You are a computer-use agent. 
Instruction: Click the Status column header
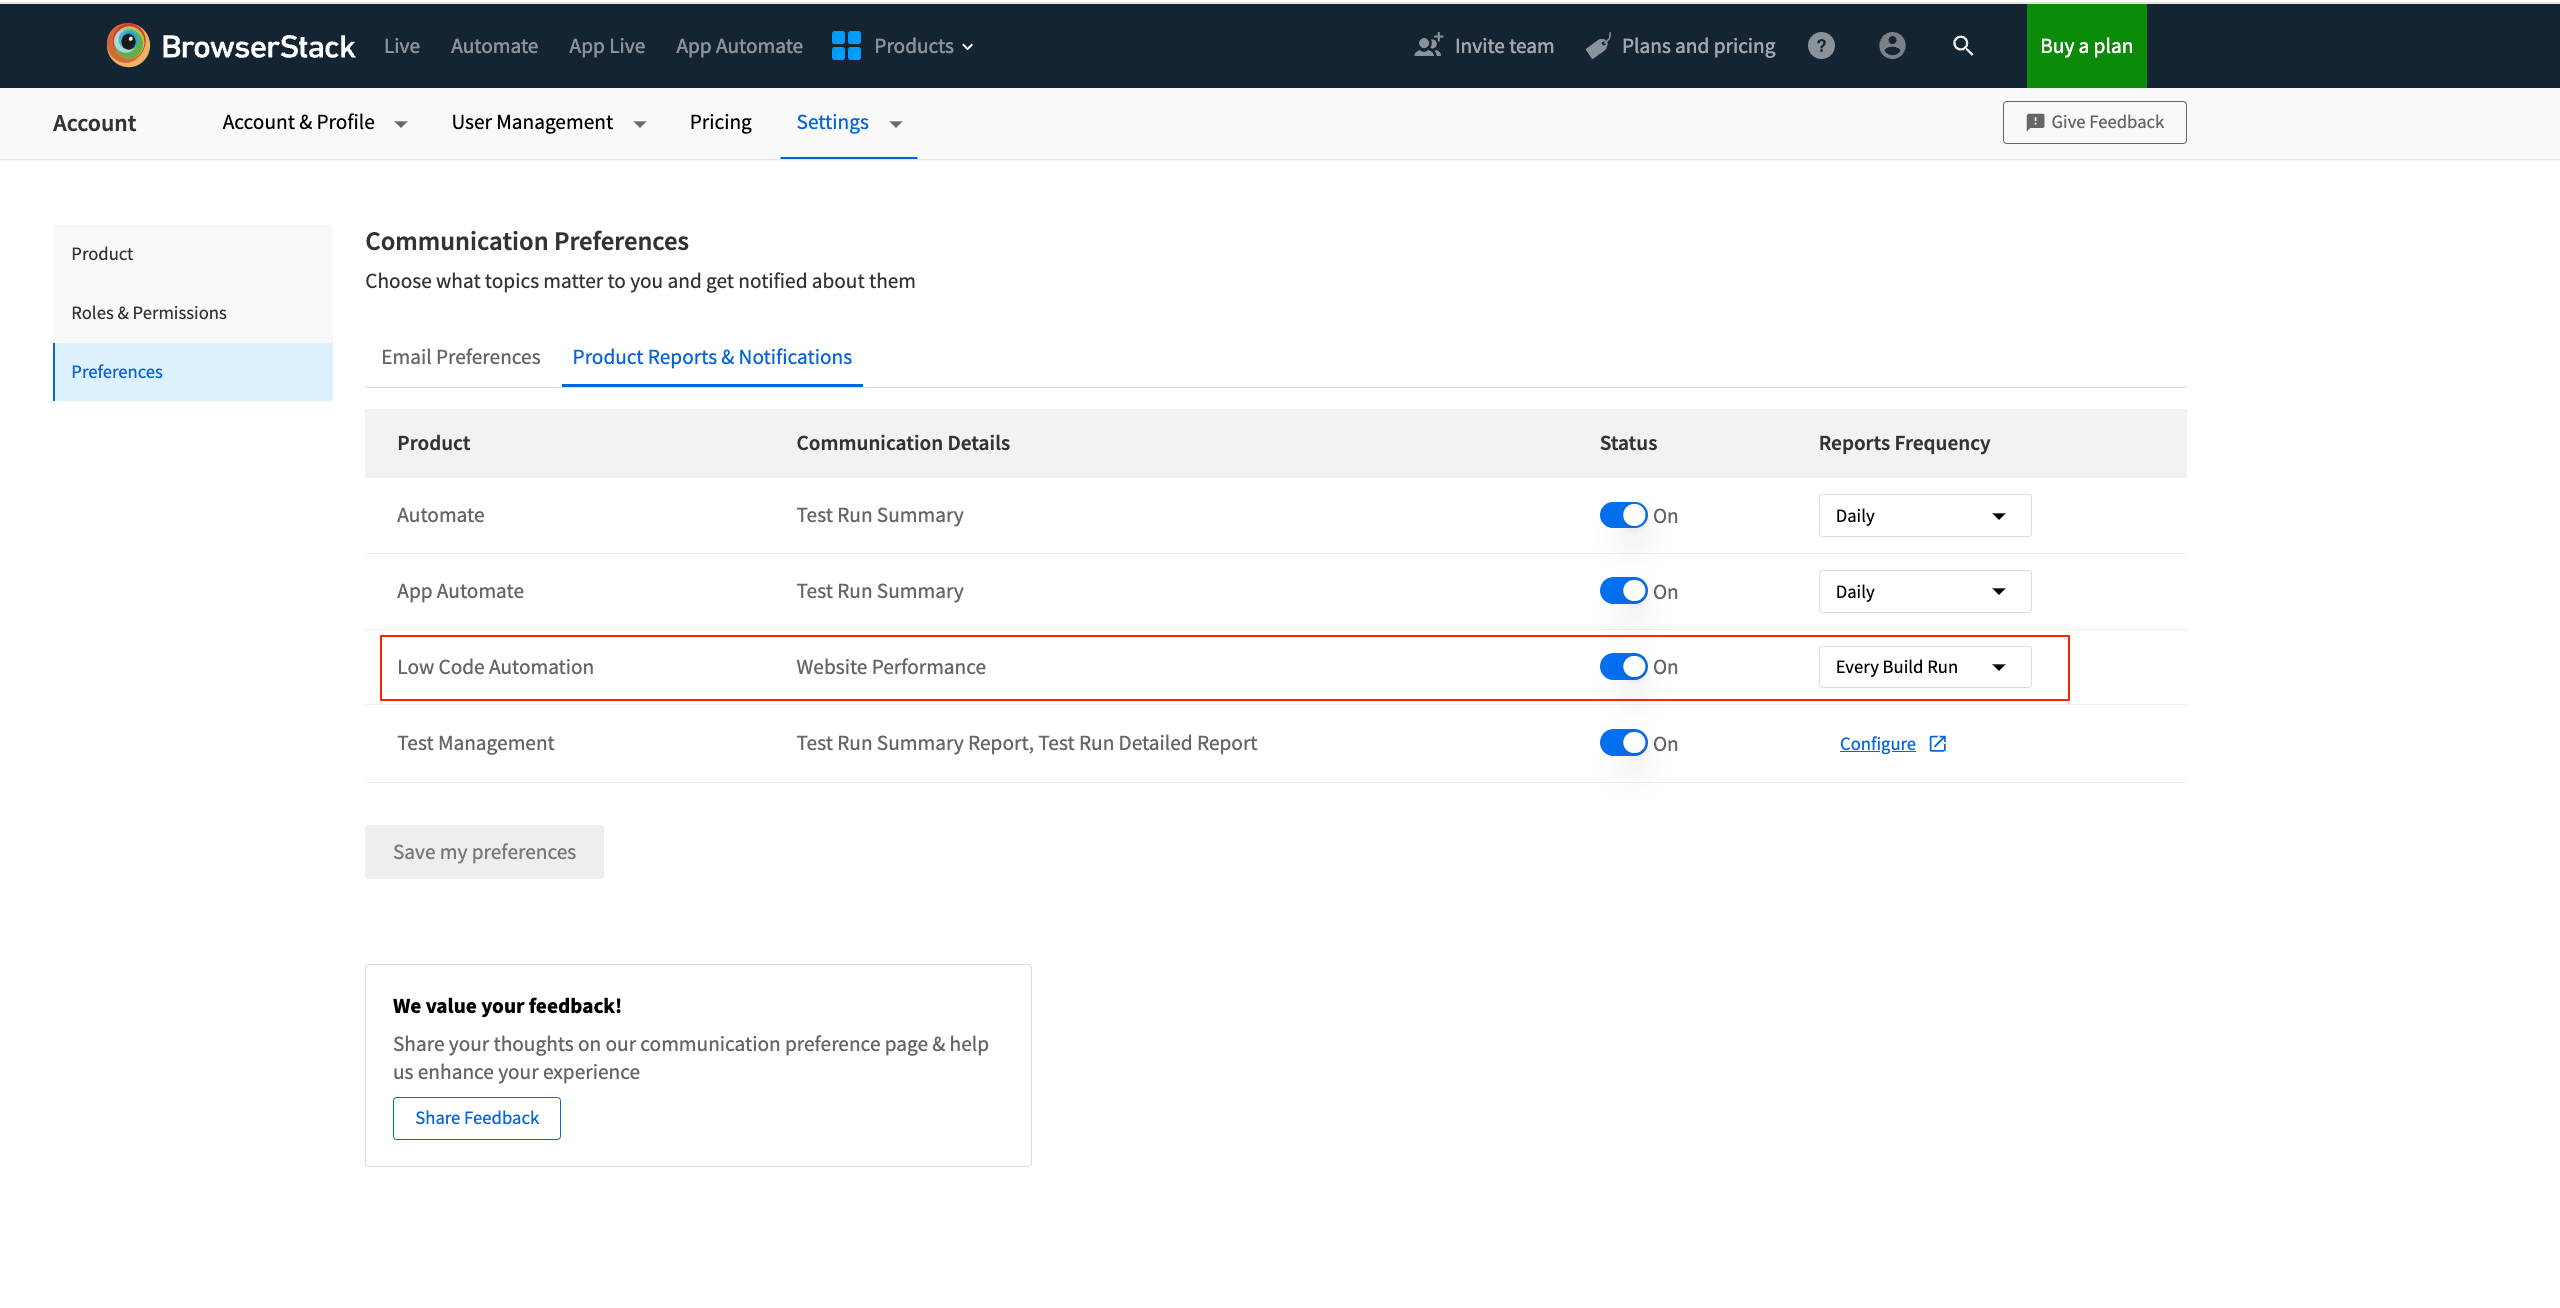(x=1628, y=443)
